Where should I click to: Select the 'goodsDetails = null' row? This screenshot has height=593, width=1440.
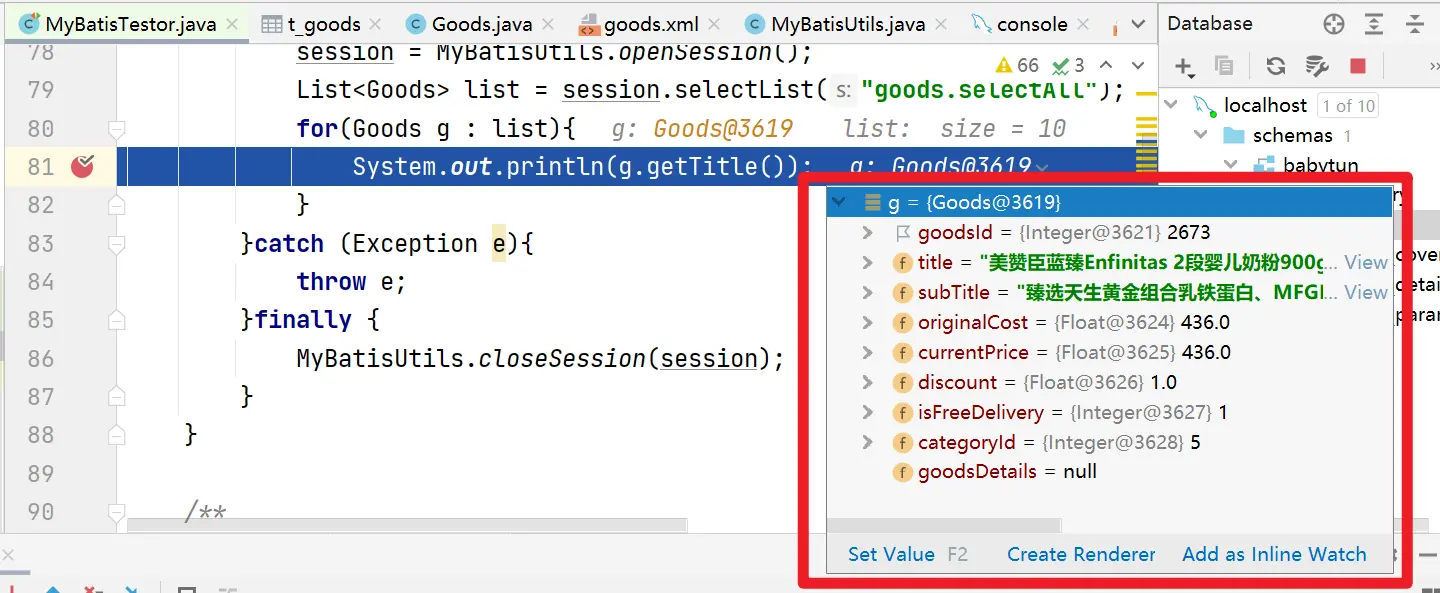pos(1109,472)
